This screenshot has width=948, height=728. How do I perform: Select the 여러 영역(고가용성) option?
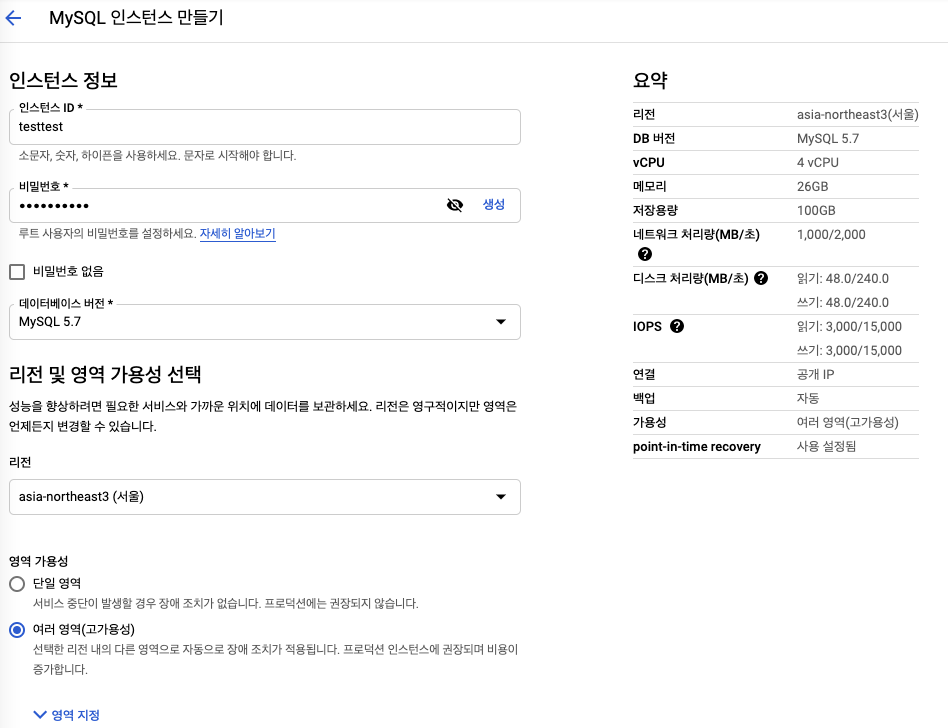click(x=16, y=628)
